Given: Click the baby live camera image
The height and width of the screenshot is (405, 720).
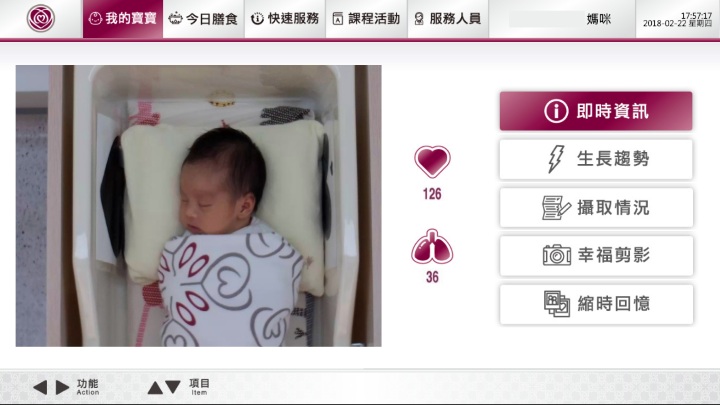Looking at the screenshot, I should point(198,206).
